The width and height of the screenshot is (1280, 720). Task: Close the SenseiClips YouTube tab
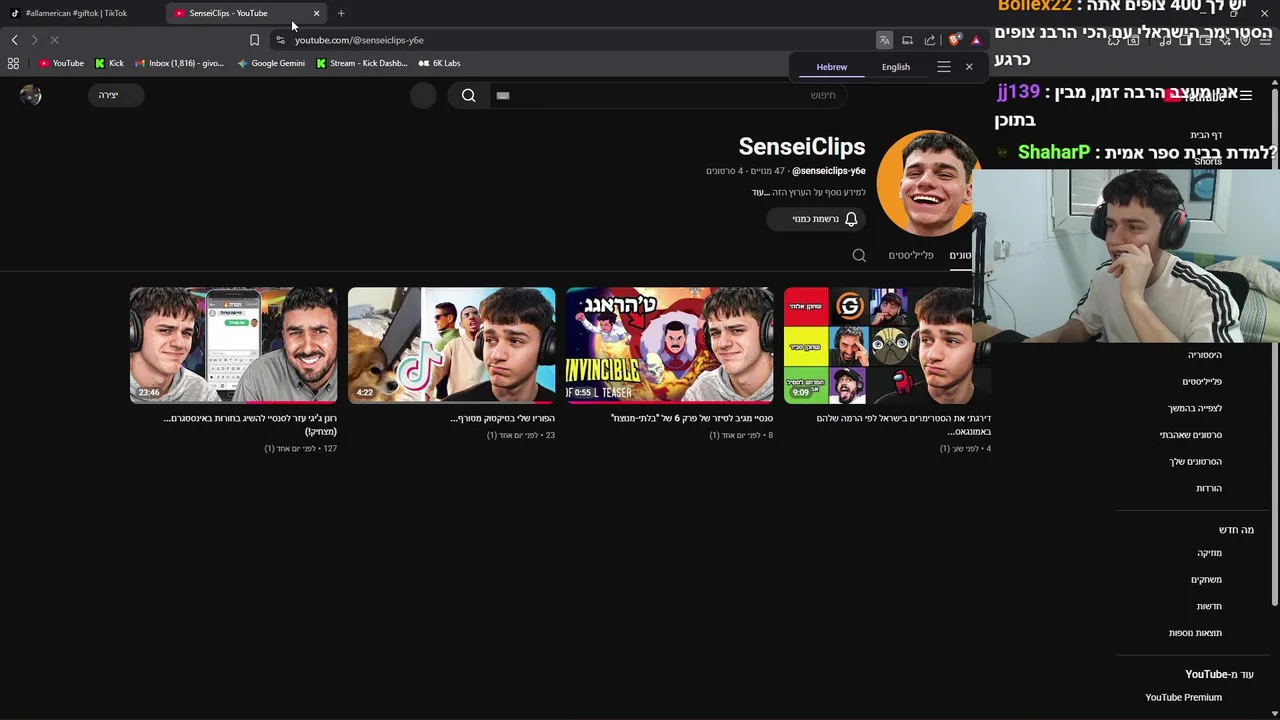(x=316, y=13)
